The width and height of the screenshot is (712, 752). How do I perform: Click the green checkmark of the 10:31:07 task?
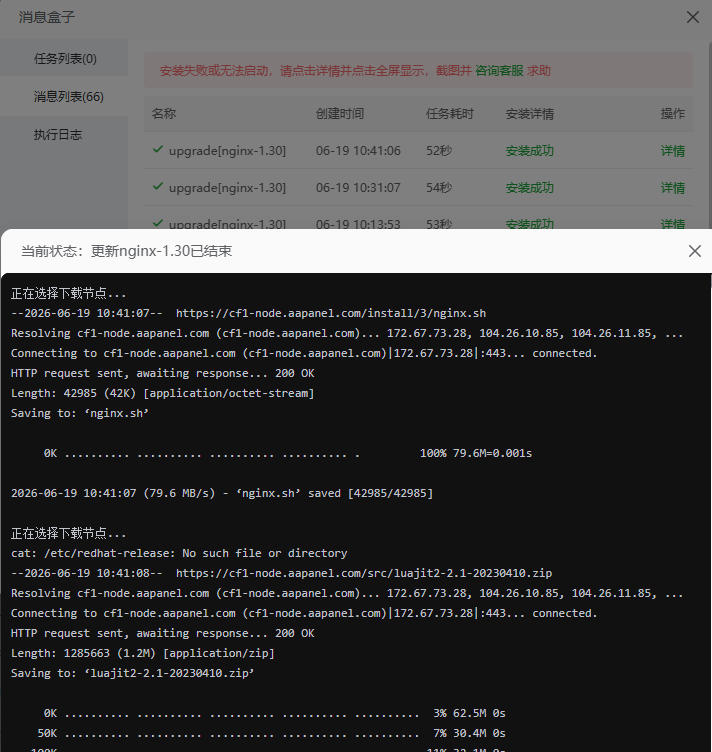[158, 186]
